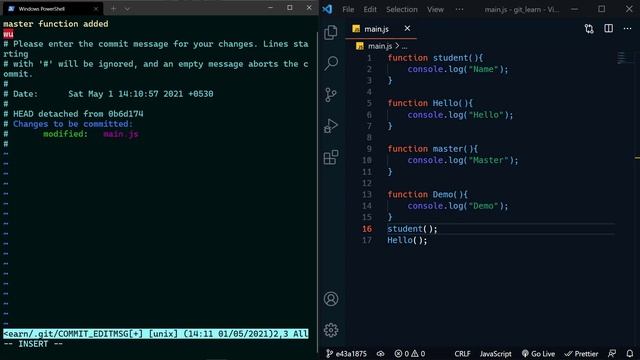This screenshot has width=640, height=360.
Task: Open the editor More Actions ellipsis
Action: click(627, 29)
